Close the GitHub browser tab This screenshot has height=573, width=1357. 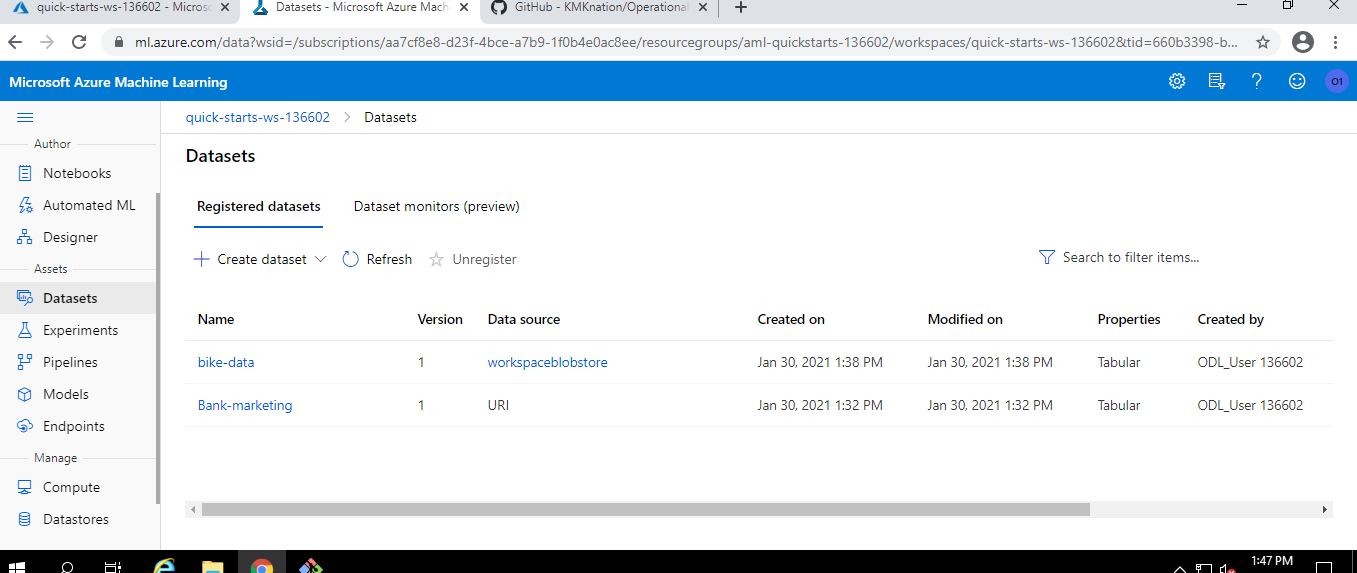[x=703, y=8]
